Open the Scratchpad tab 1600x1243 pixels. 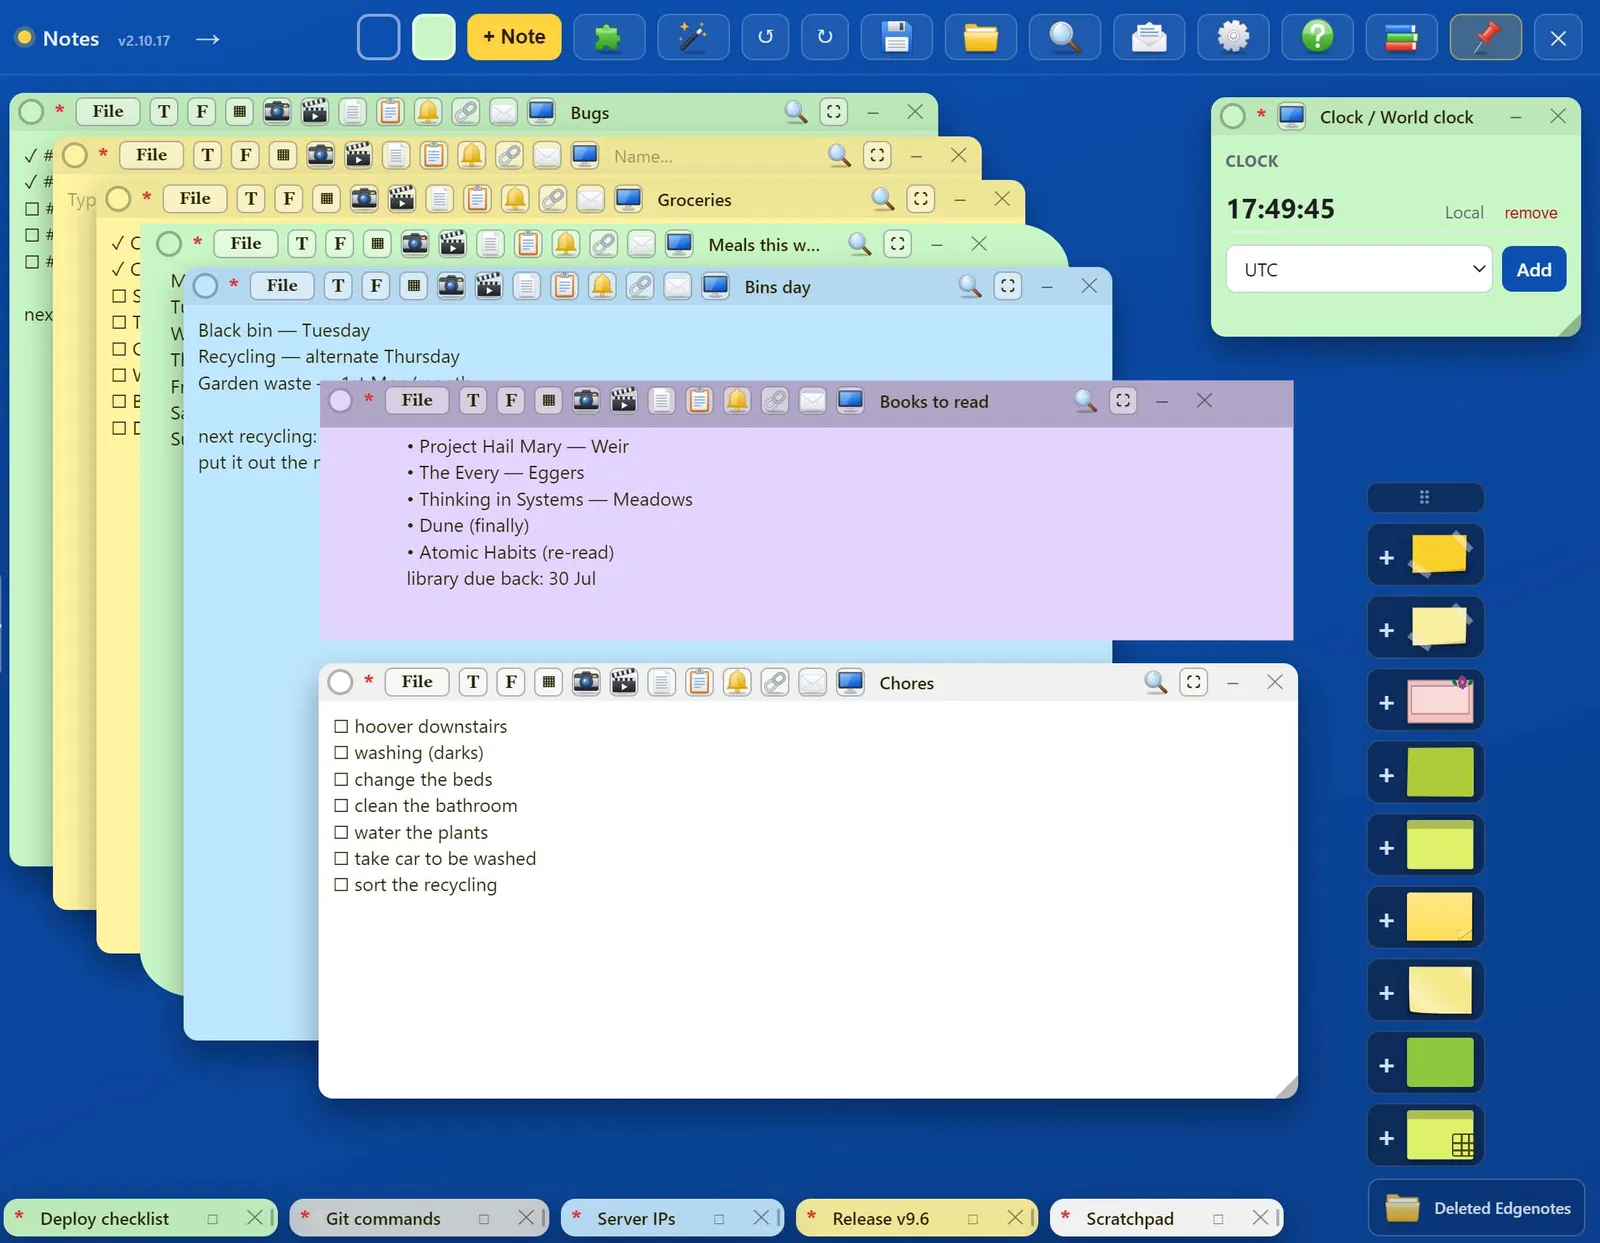1166,1218
